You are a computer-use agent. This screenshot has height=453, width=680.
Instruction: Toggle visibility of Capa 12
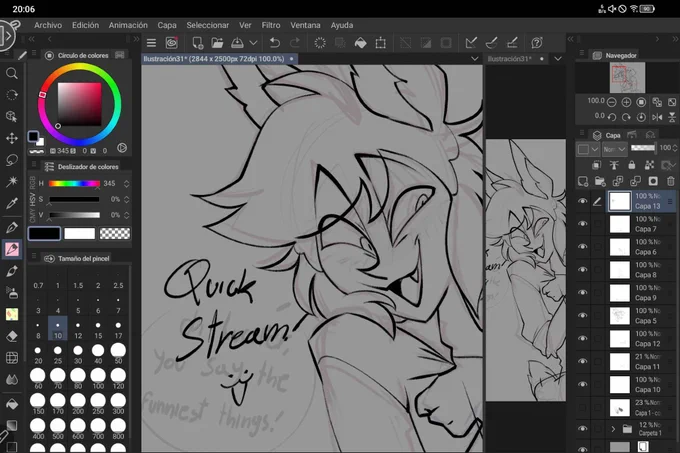pos(583,339)
